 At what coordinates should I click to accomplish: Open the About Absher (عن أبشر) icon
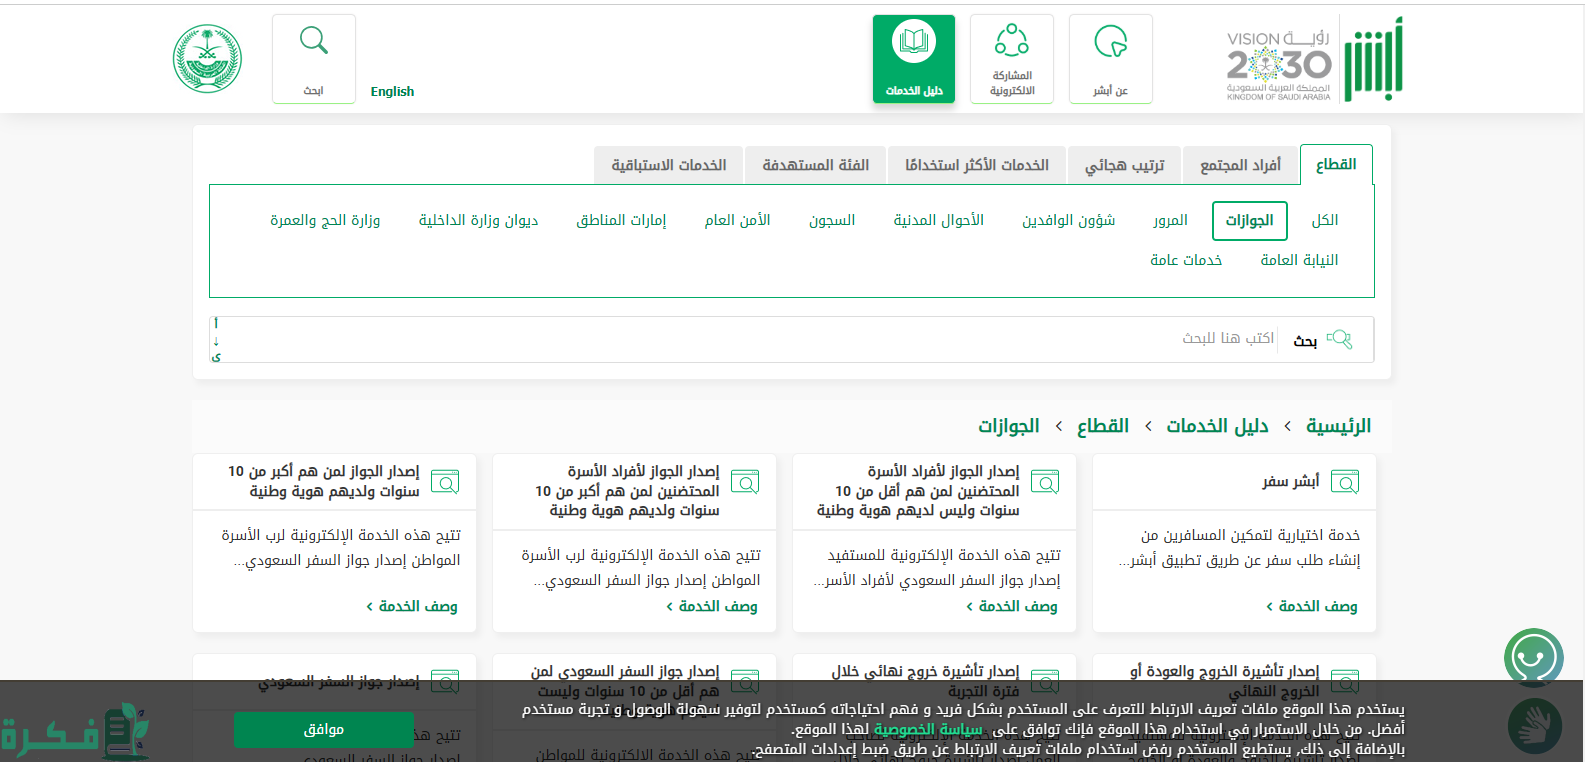point(1110,43)
